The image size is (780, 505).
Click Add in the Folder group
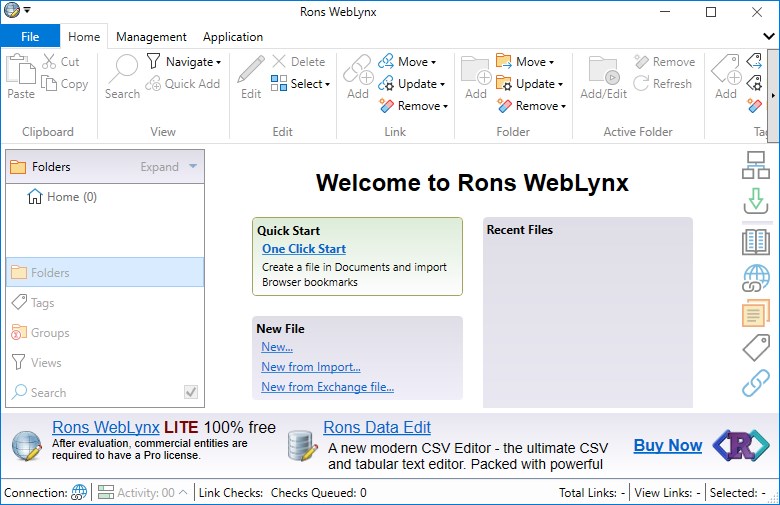[476, 76]
